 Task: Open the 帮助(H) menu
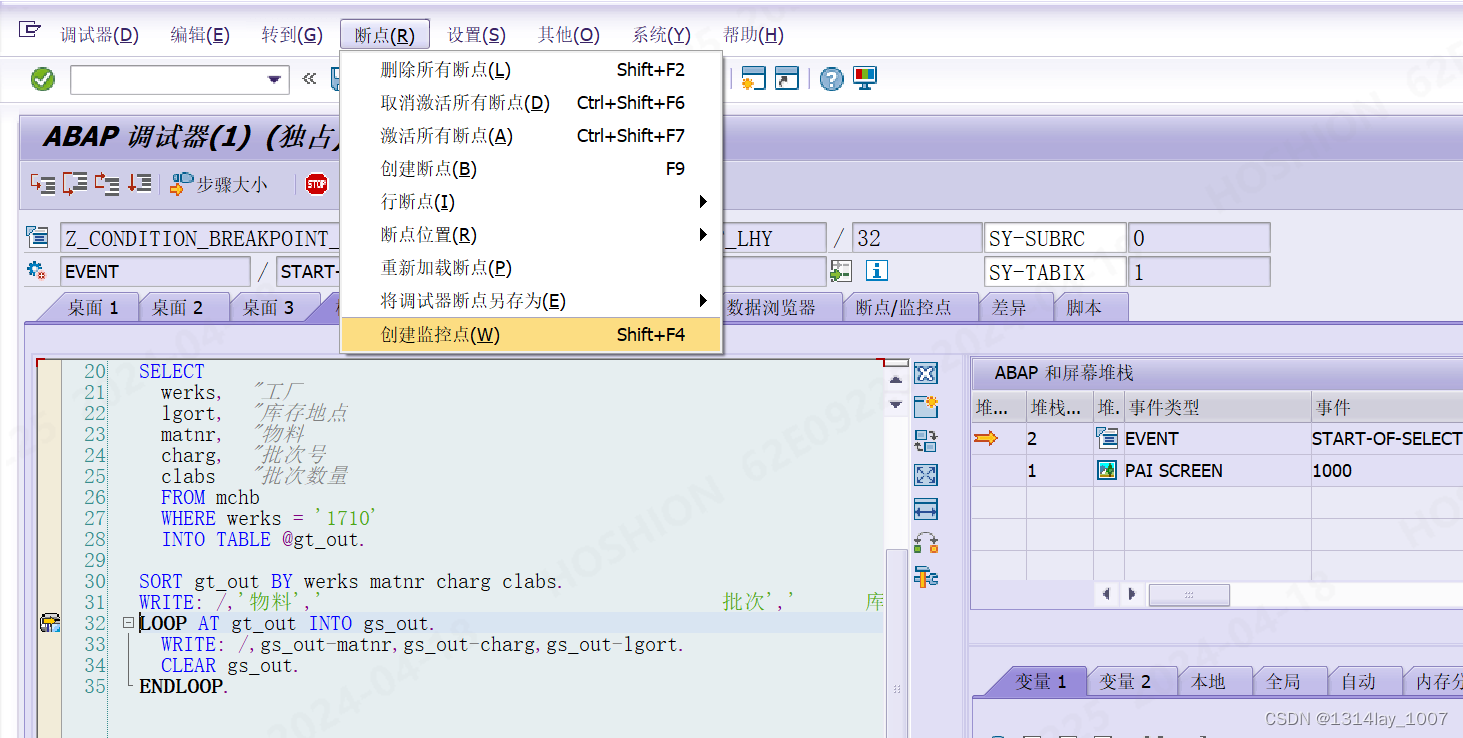[x=753, y=35]
